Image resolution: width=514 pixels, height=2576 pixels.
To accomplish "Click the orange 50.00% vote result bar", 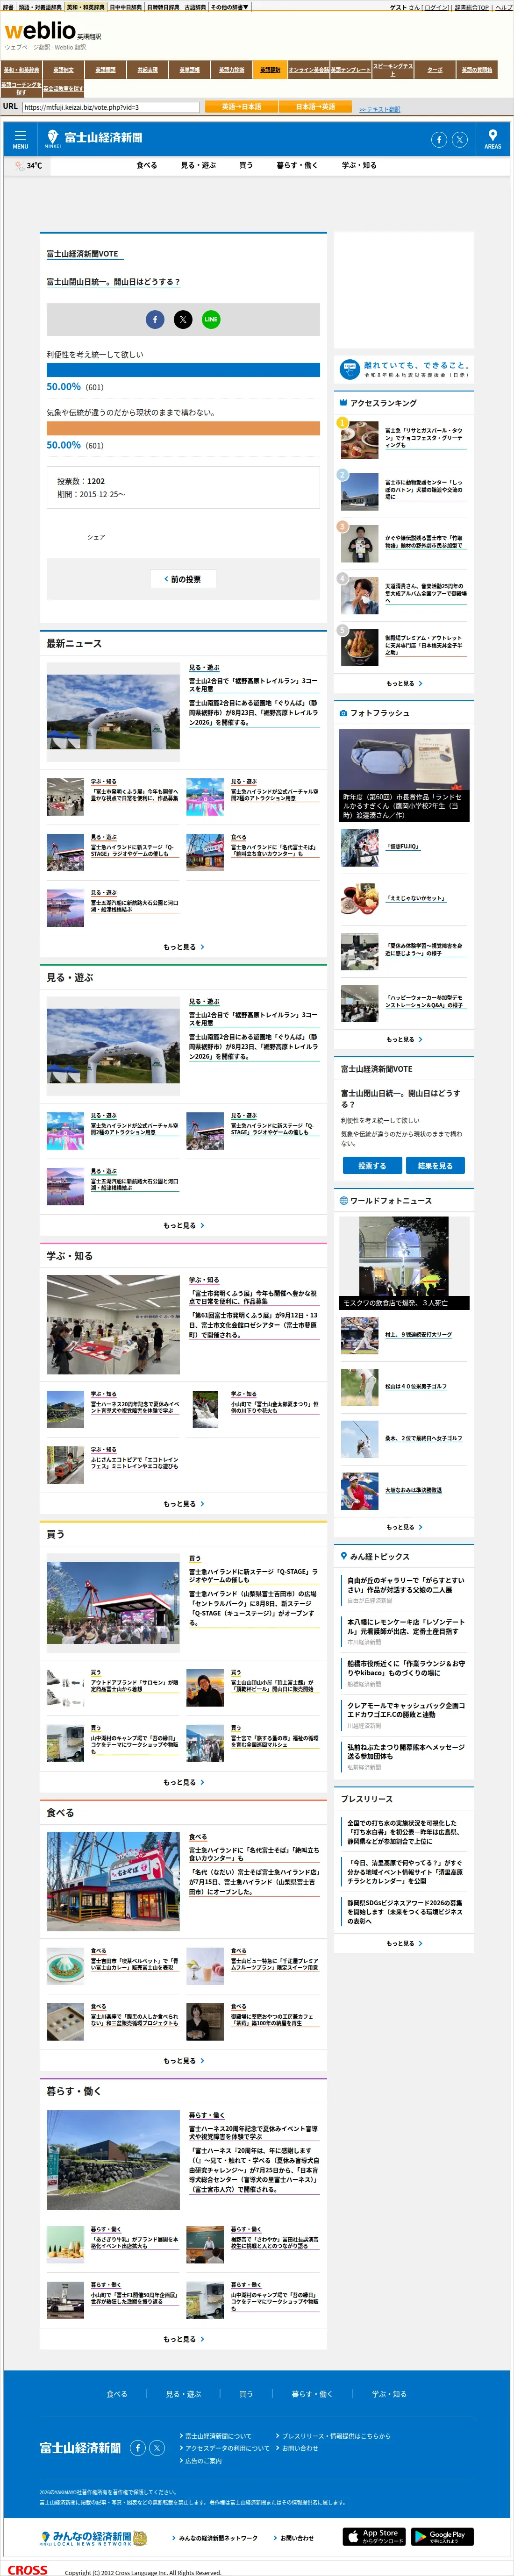I will pyautogui.click(x=183, y=428).
